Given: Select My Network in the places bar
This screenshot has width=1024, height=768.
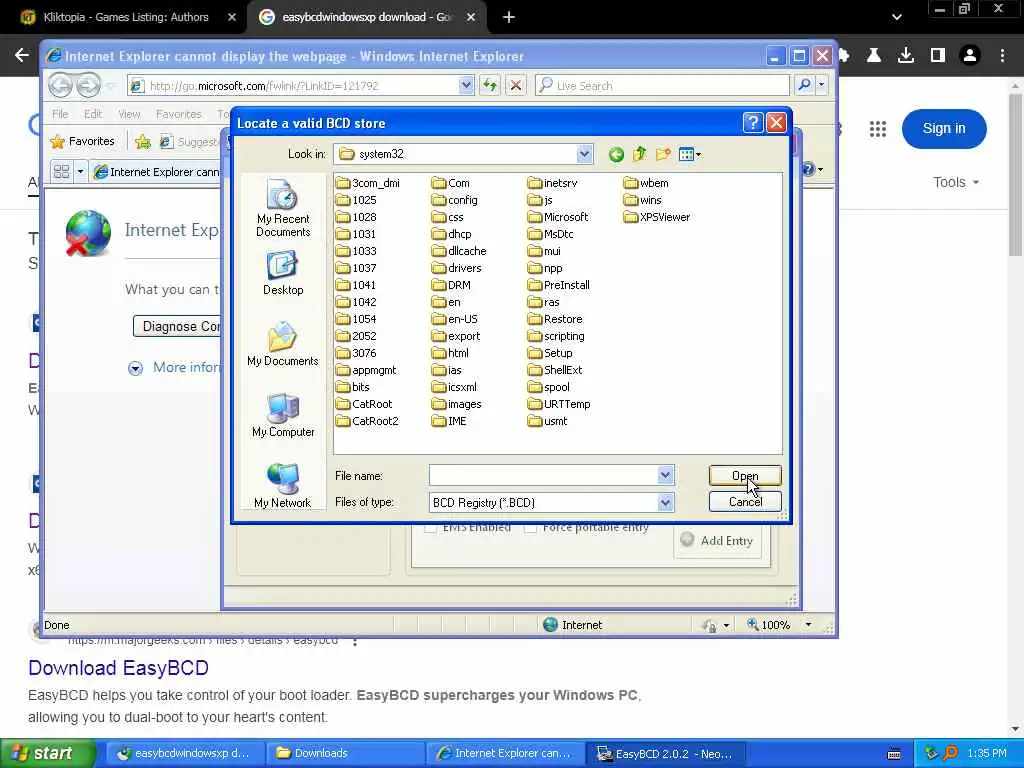Looking at the screenshot, I should (x=283, y=486).
